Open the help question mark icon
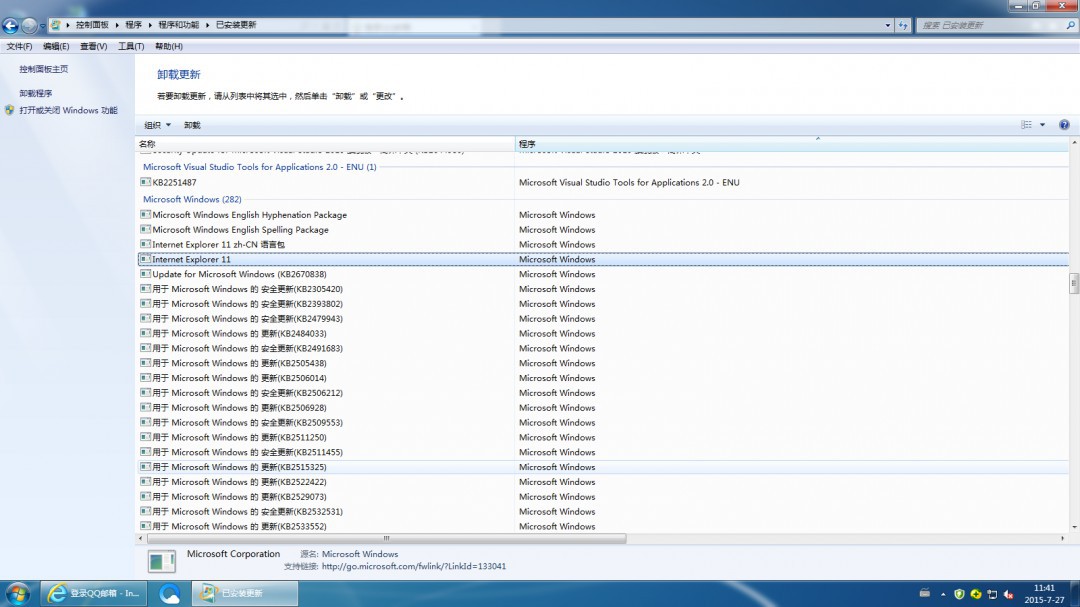This screenshot has width=1080, height=607. (x=1064, y=125)
